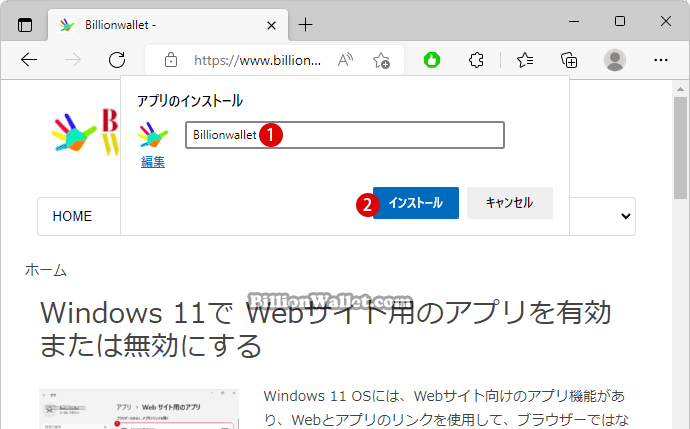Select the Billionwallet browser tab
Screen dimensions: 690x429
point(168,25)
